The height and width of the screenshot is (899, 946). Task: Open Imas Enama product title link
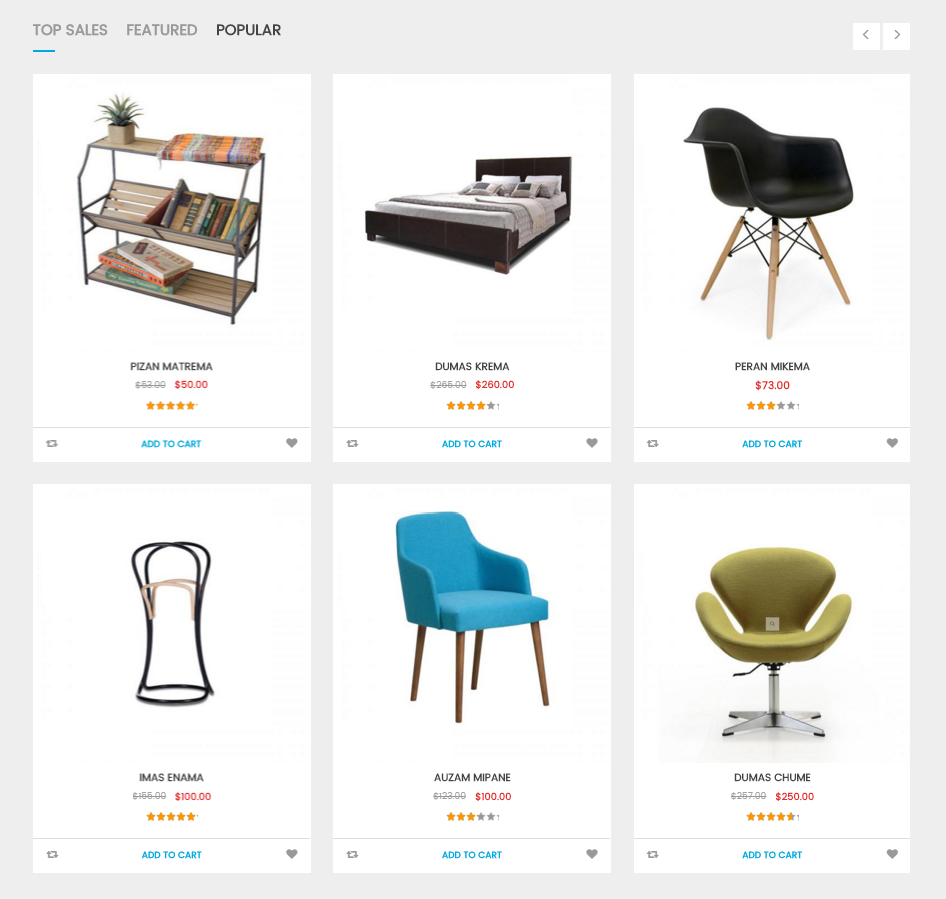(171, 778)
